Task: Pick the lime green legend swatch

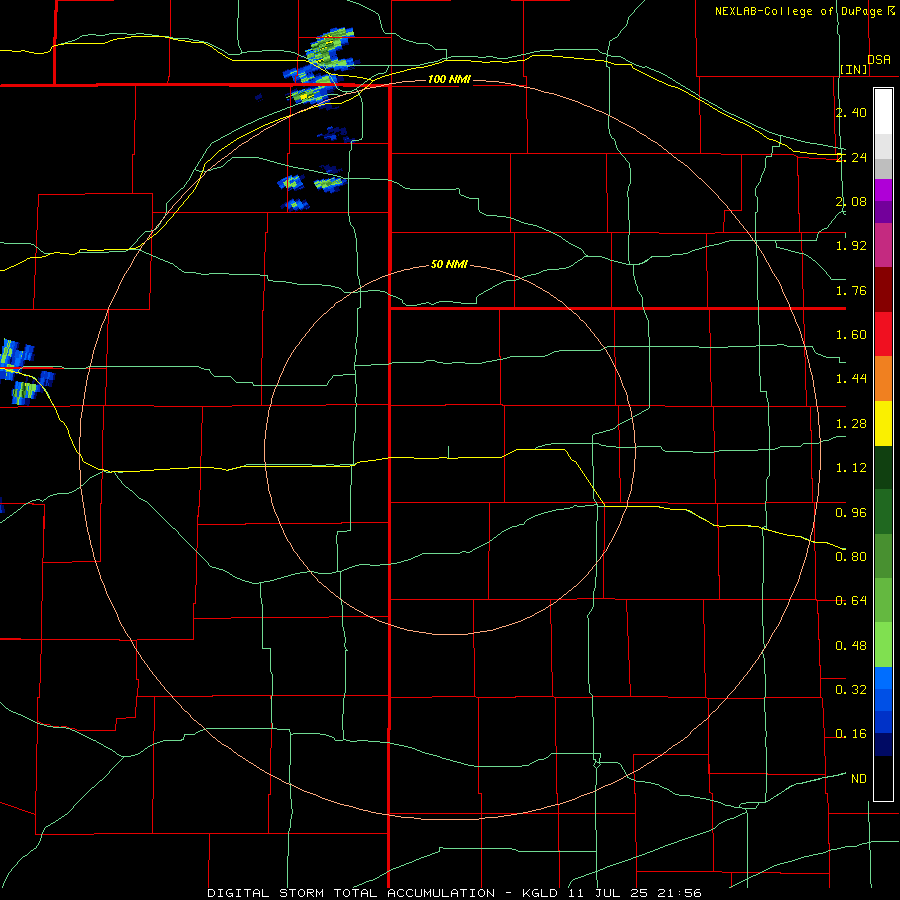Action: [883, 645]
